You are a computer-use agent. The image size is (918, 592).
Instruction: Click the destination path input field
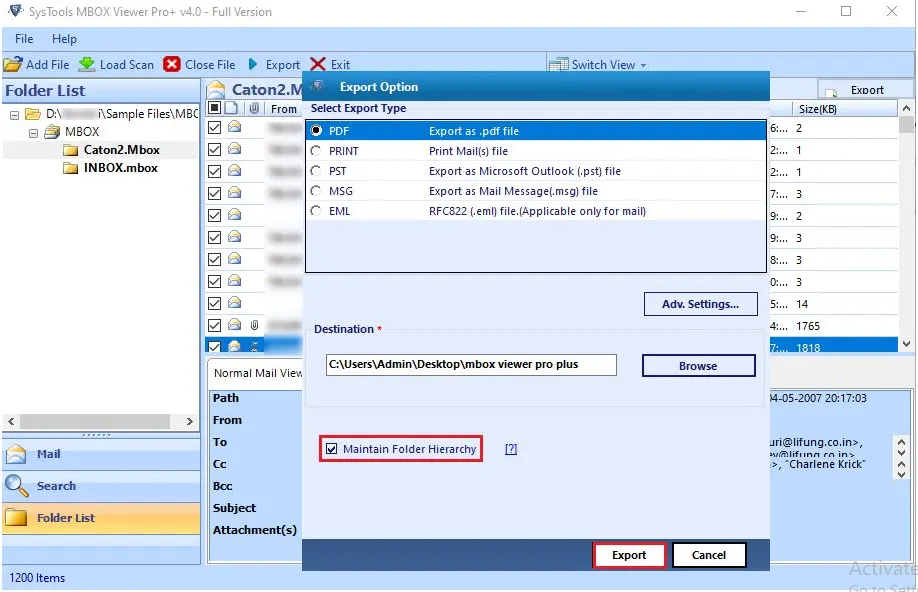pos(470,365)
